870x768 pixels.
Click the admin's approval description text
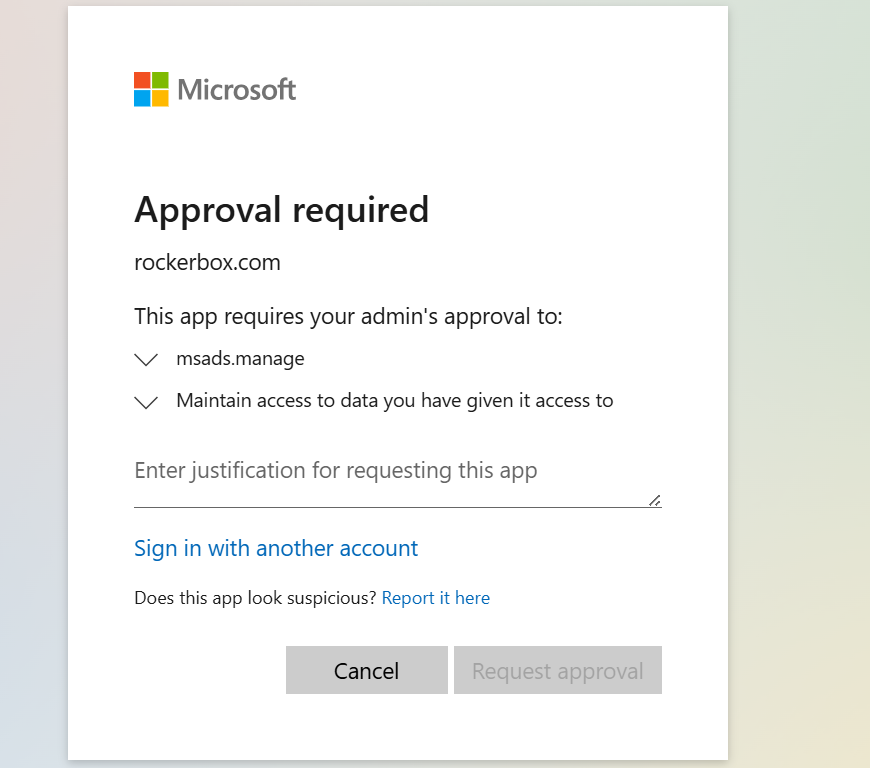pos(348,317)
